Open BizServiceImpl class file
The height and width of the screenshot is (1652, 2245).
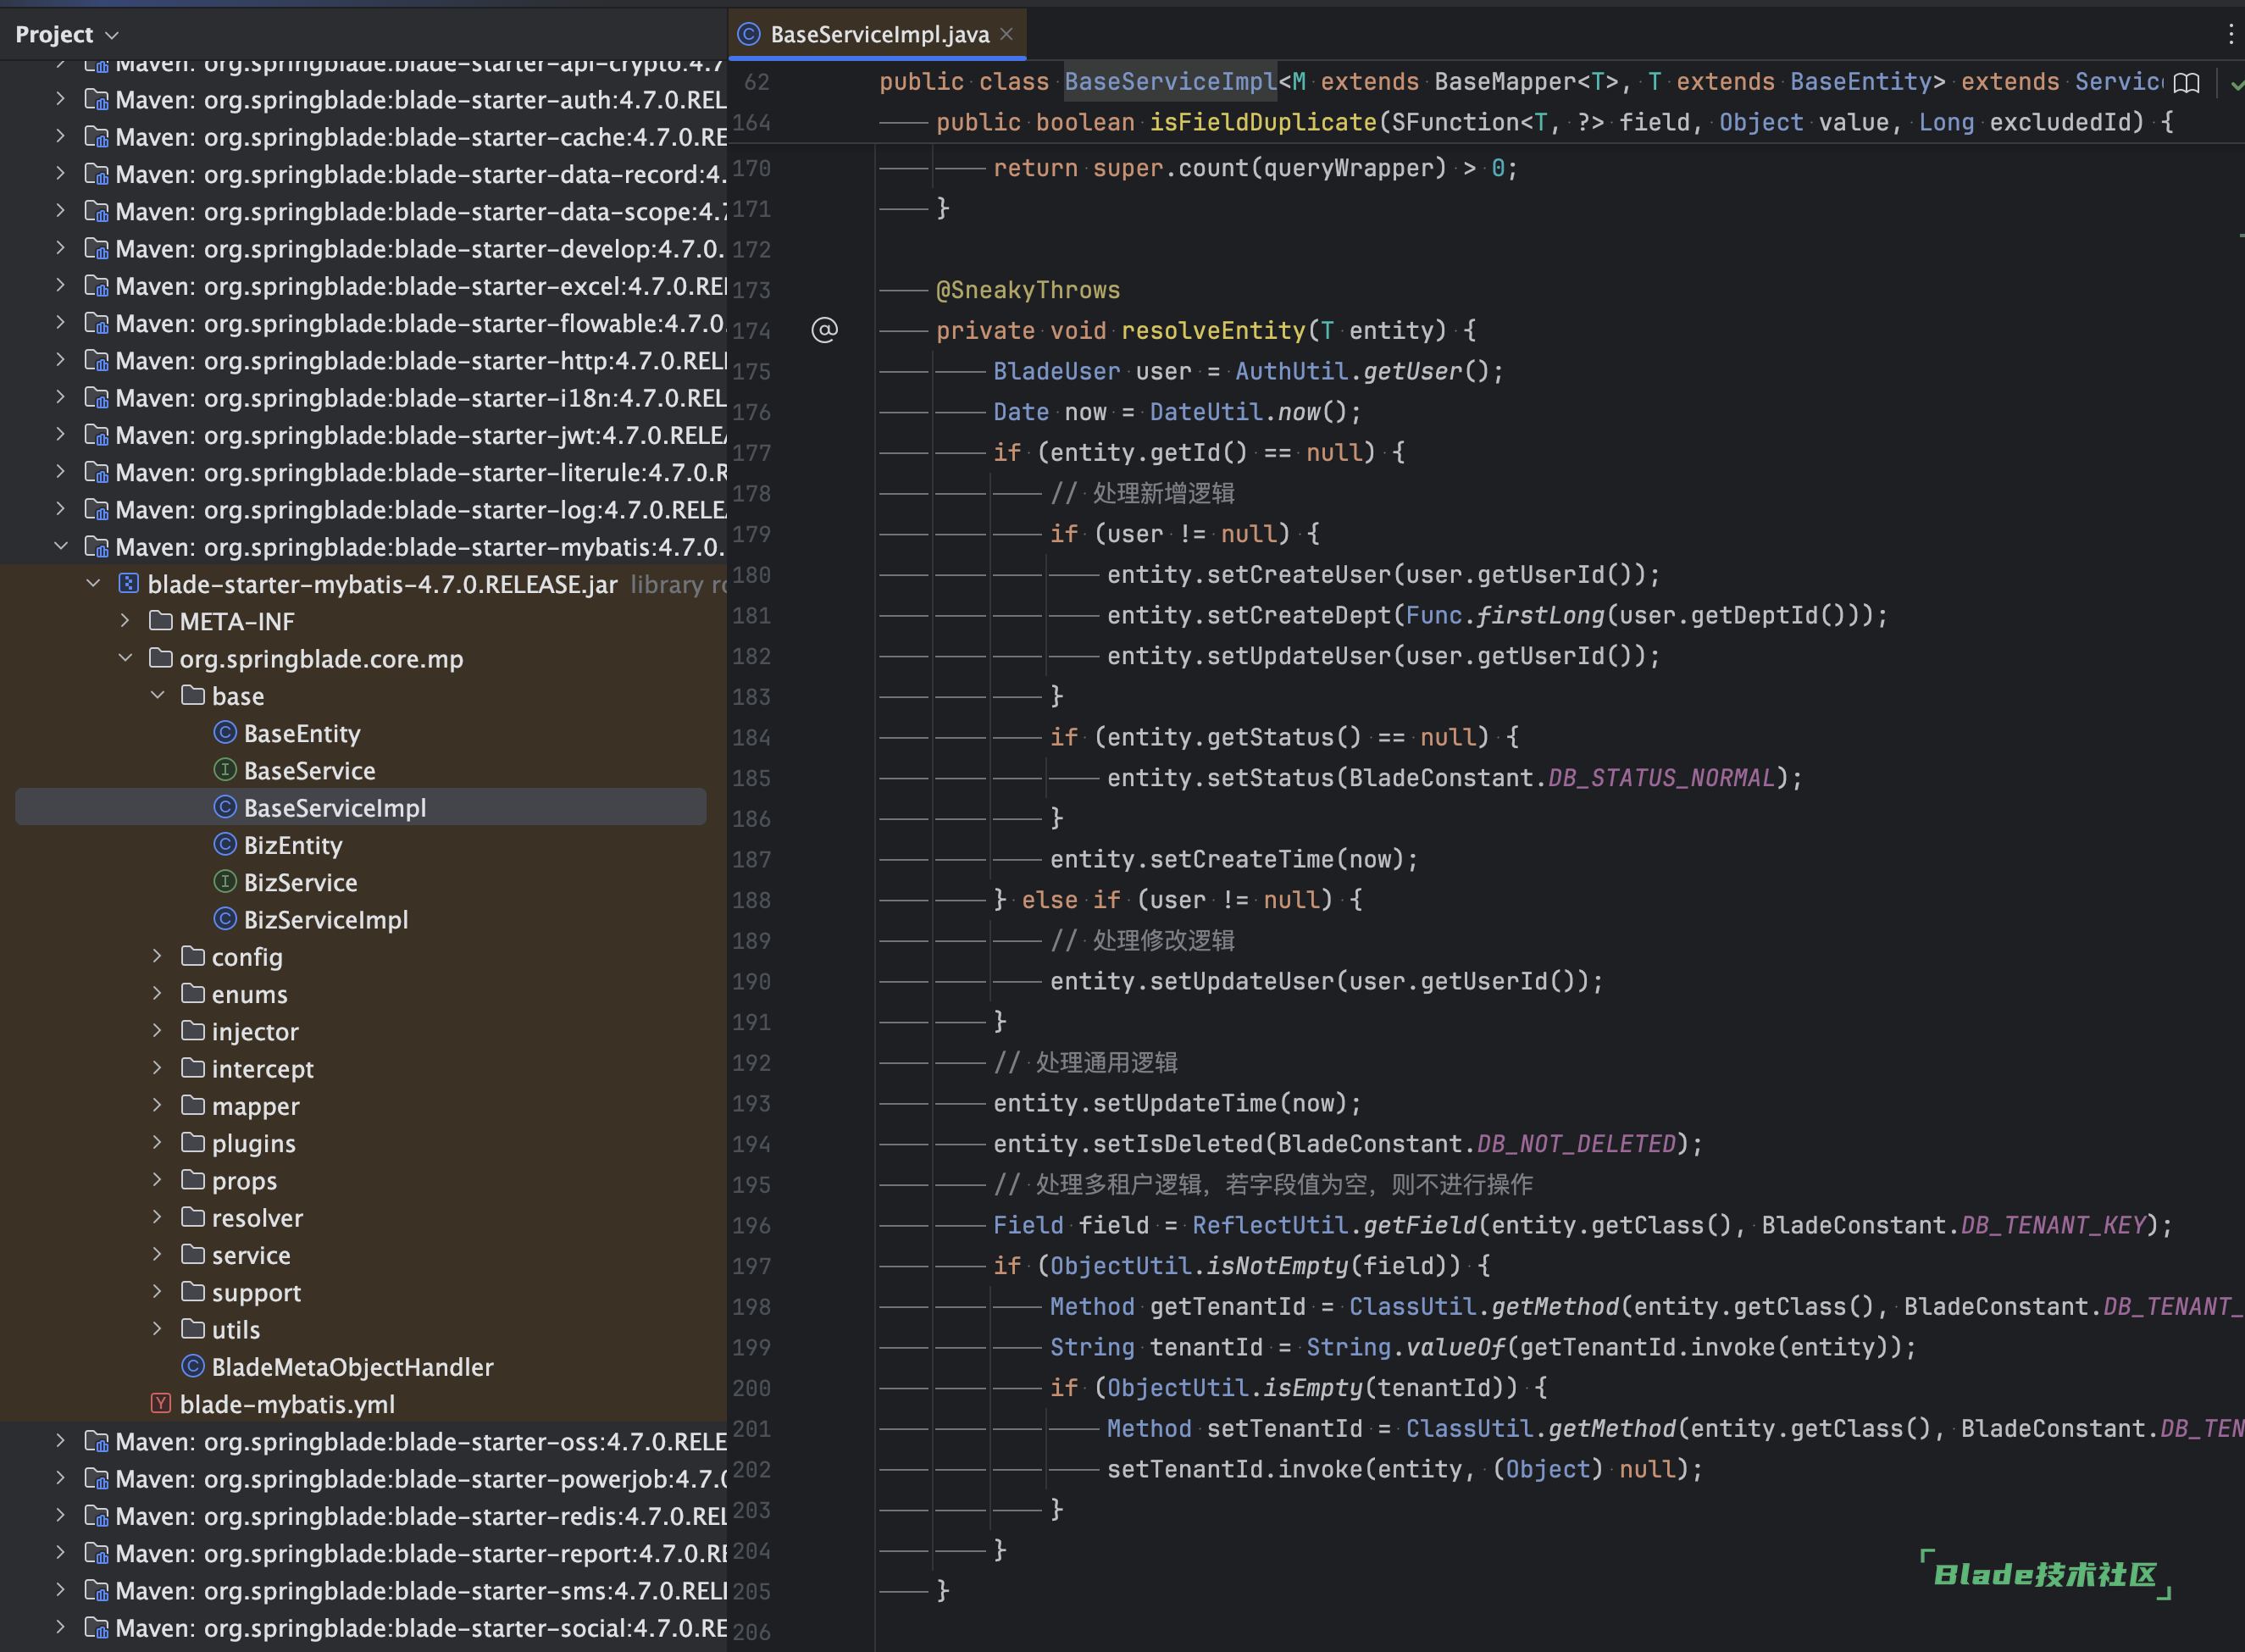pos(325,920)
